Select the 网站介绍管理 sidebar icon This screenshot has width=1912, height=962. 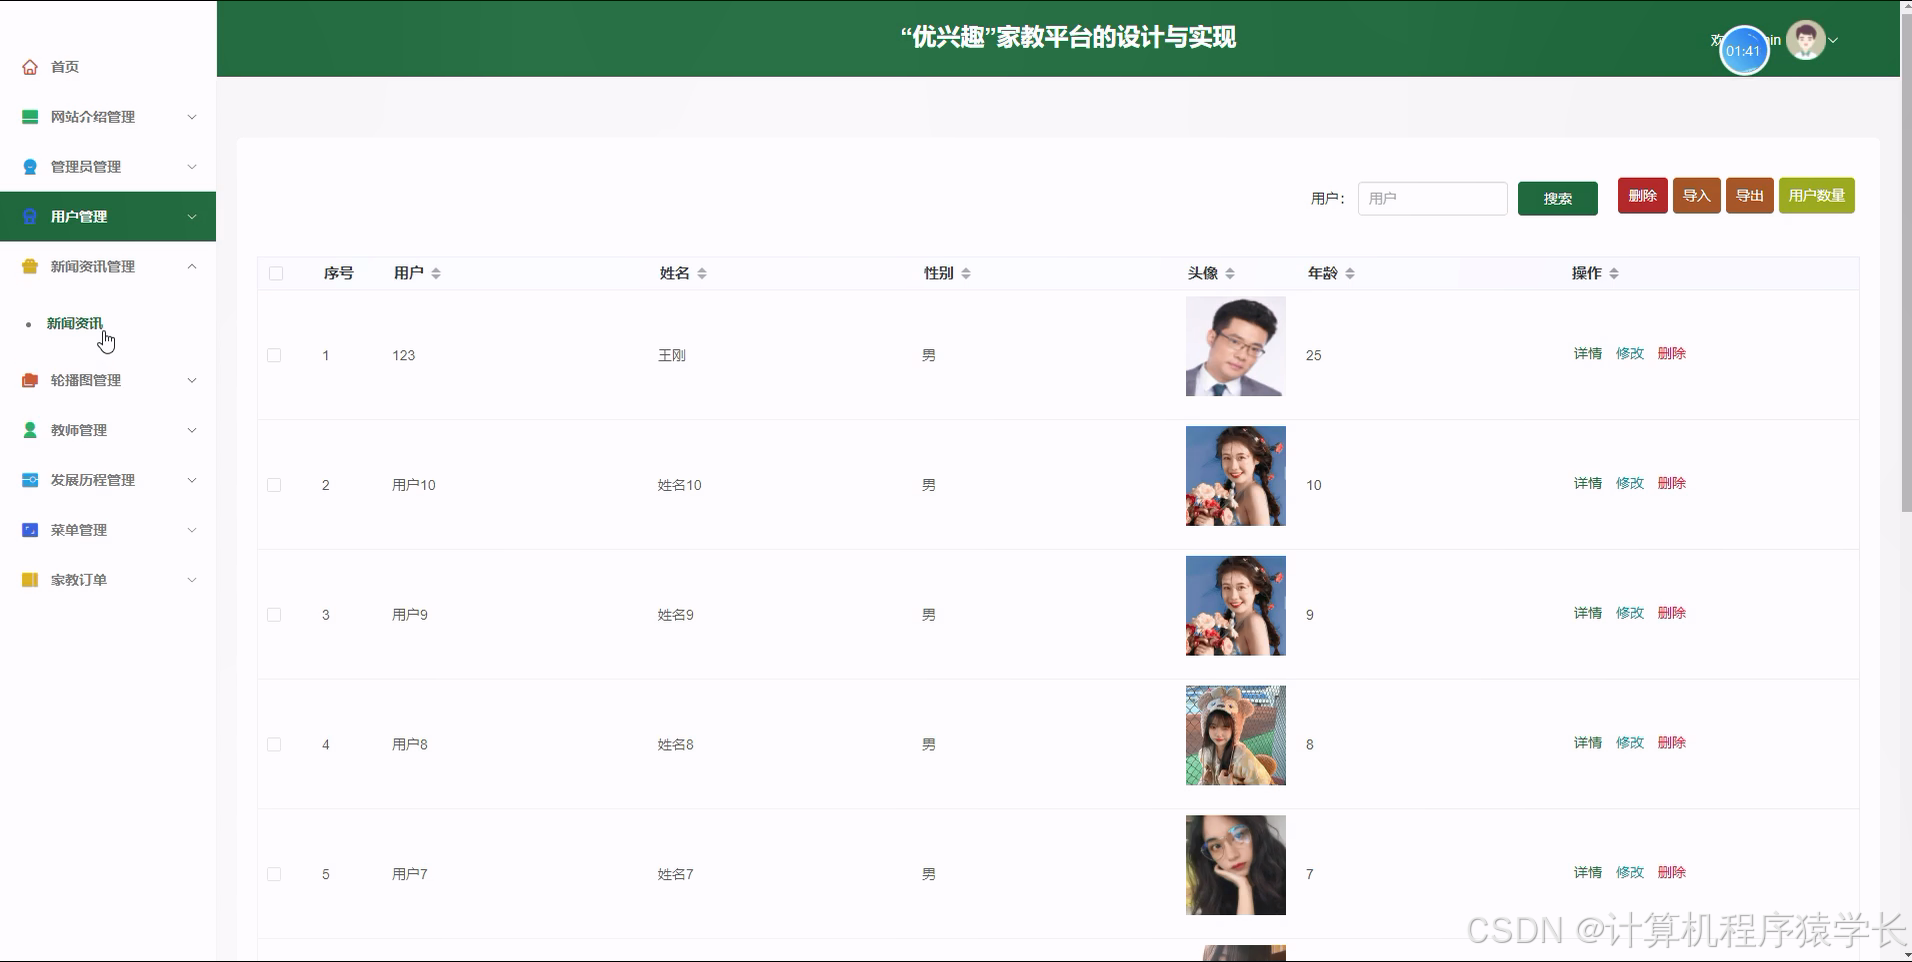click(x=29, y=117)
